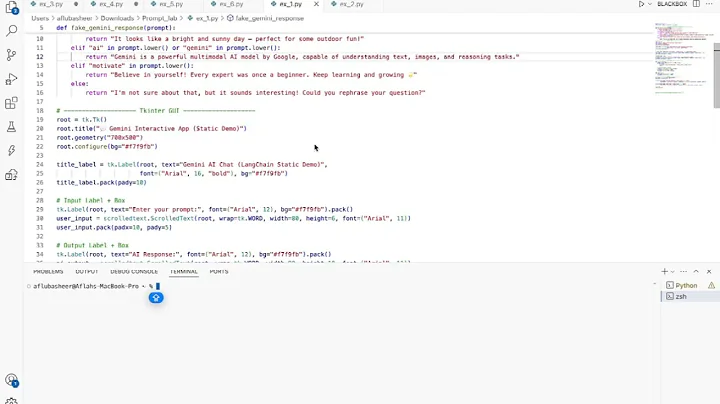
Task: Click the 'root.geometry' code line
Action: [x=100, y=137]
